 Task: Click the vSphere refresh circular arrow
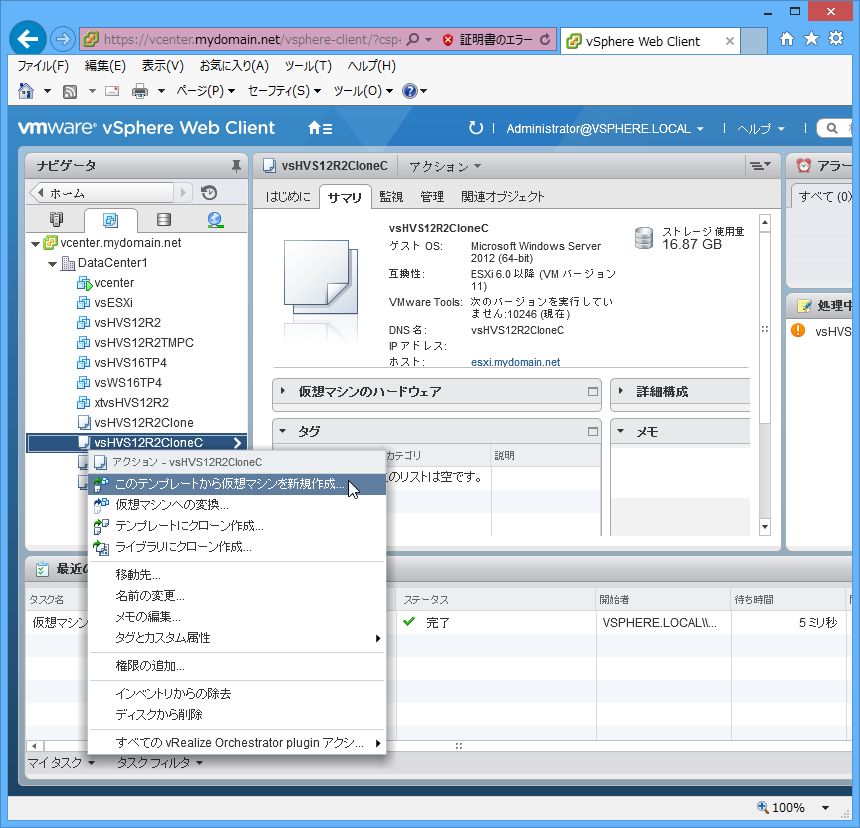[476, 128]
